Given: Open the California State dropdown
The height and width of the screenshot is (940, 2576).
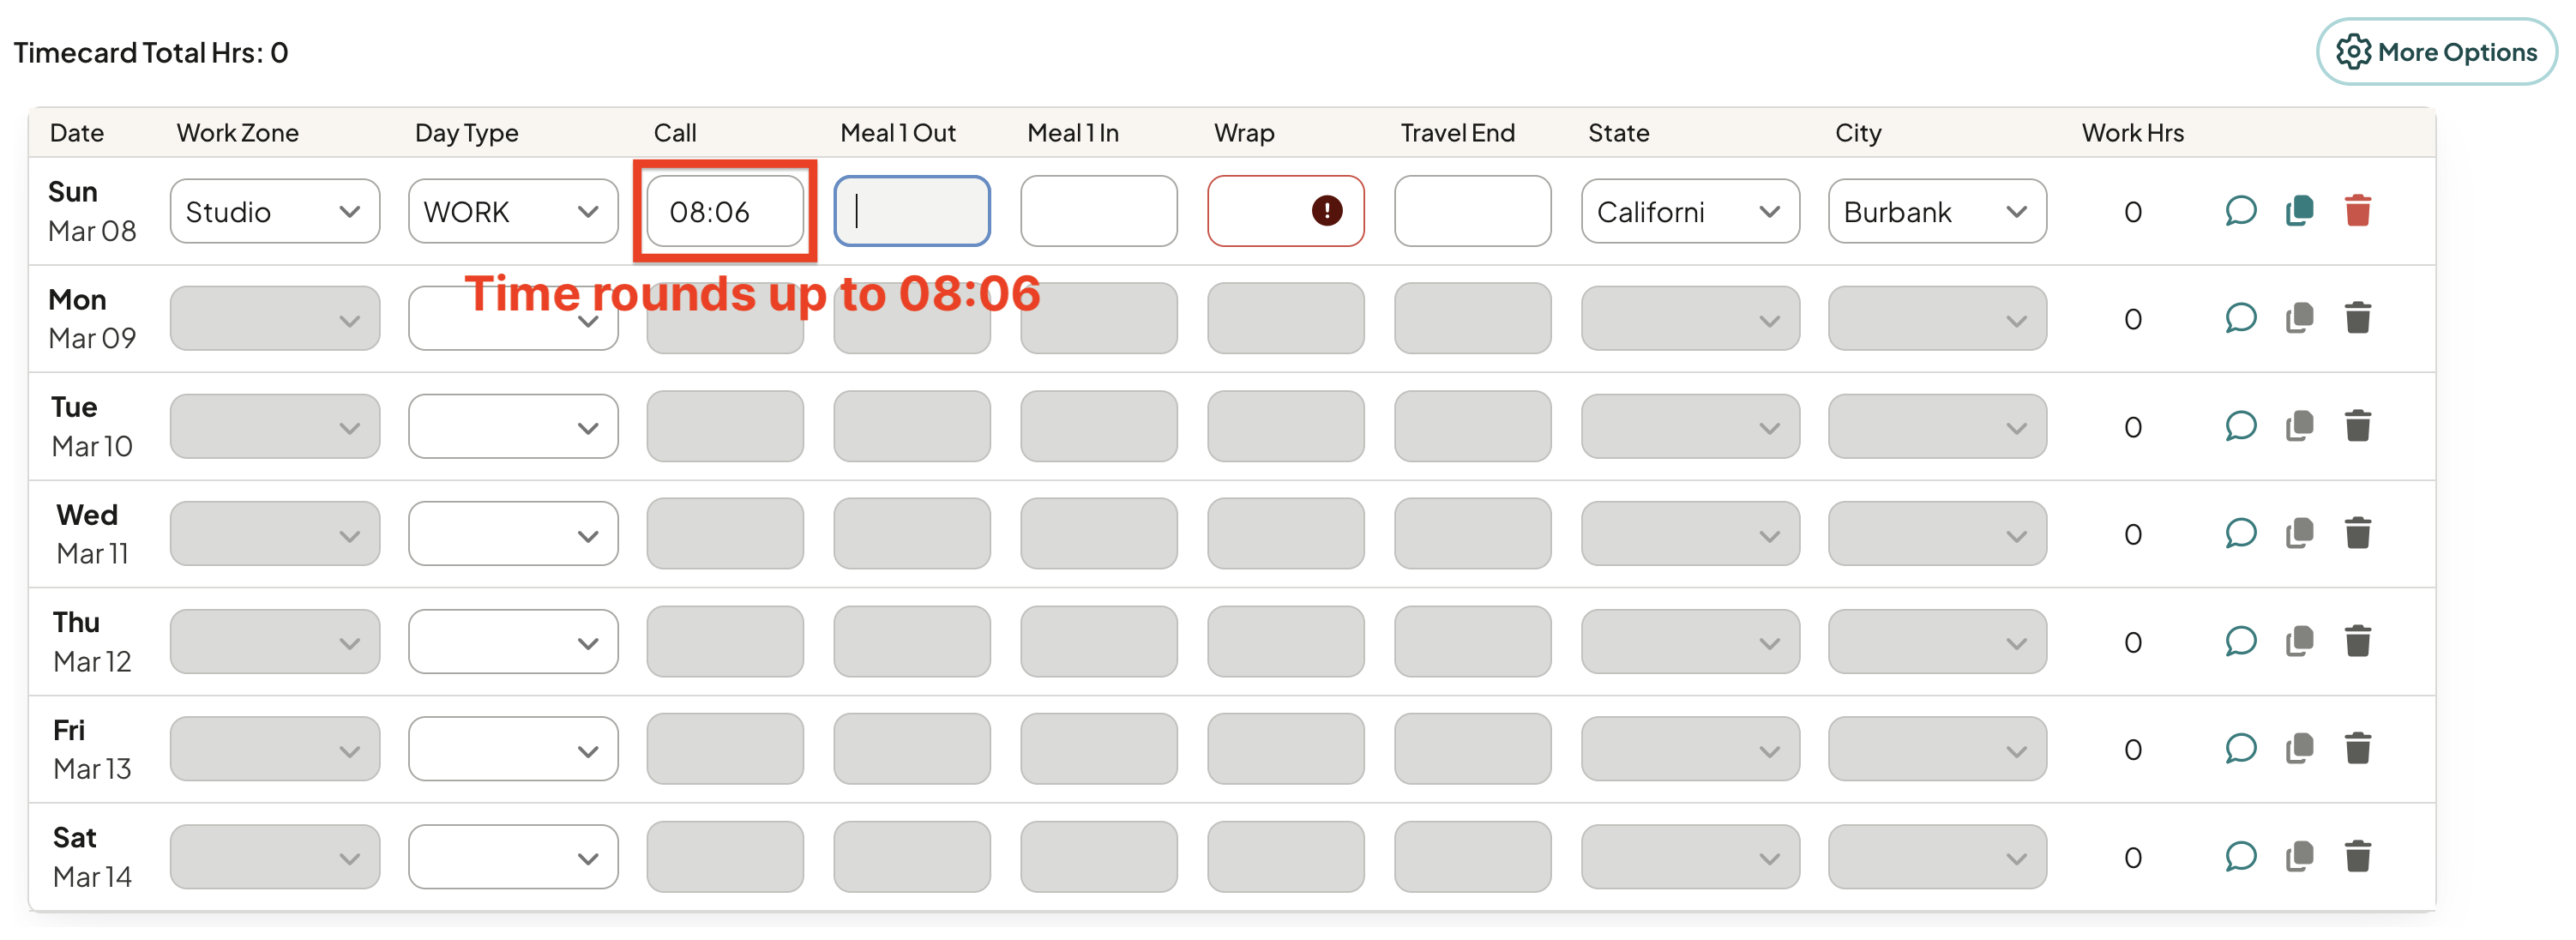Looking at the screenshot, I should (x=1690, y=211).
